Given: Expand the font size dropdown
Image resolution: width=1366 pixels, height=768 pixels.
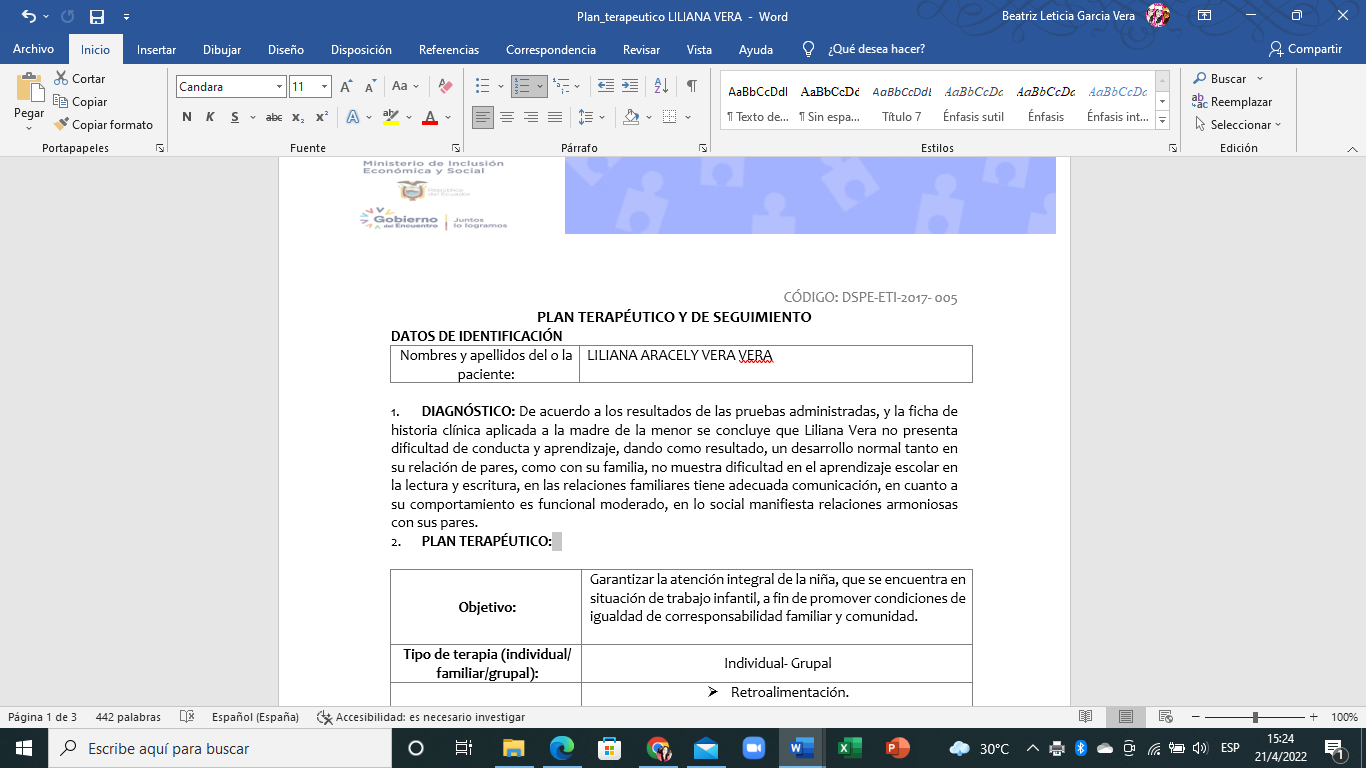Looking at the screenshot, I should [x=324, y=87].
